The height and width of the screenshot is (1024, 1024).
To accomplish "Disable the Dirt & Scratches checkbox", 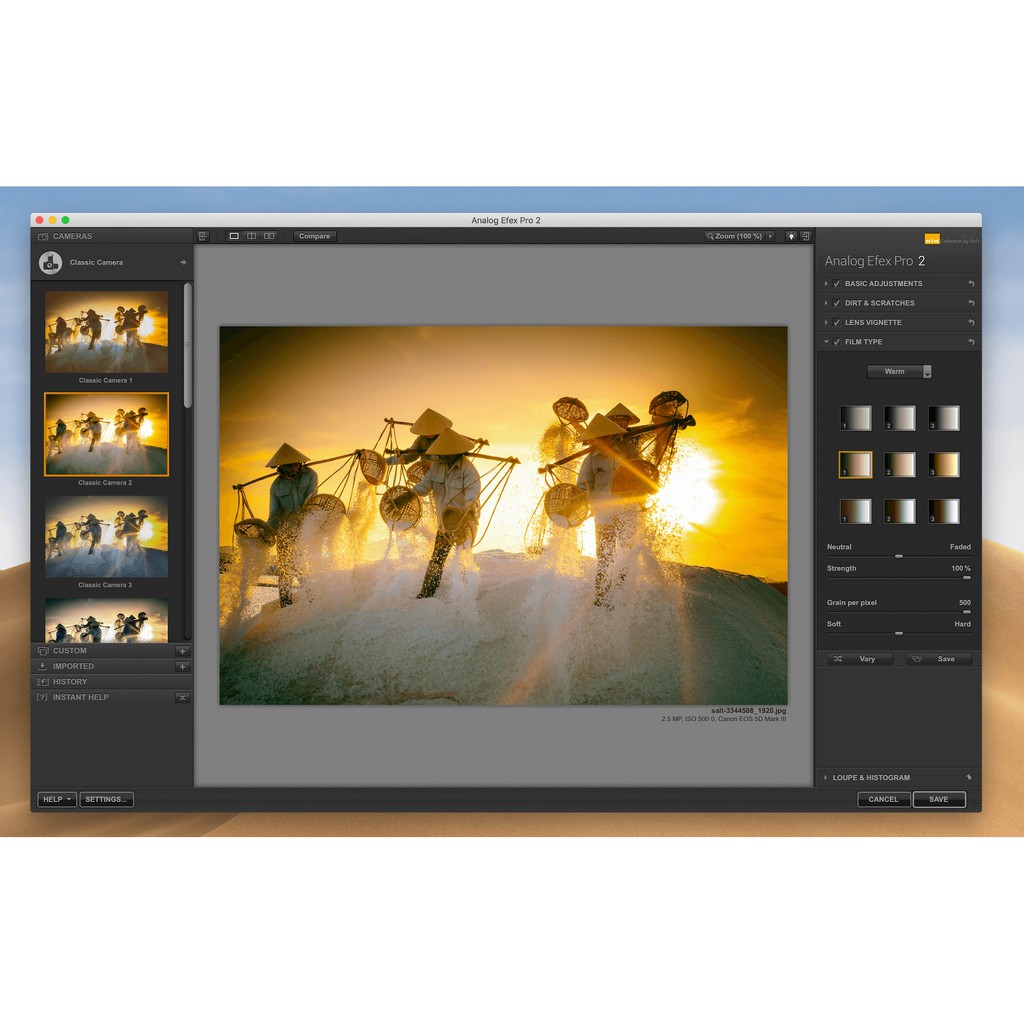I will point(837,303).
